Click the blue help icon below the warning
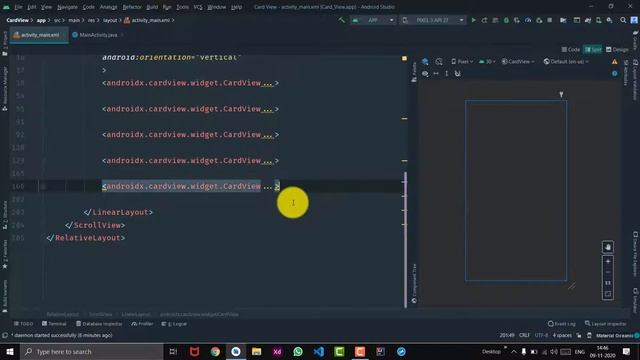 pos(614,73)
